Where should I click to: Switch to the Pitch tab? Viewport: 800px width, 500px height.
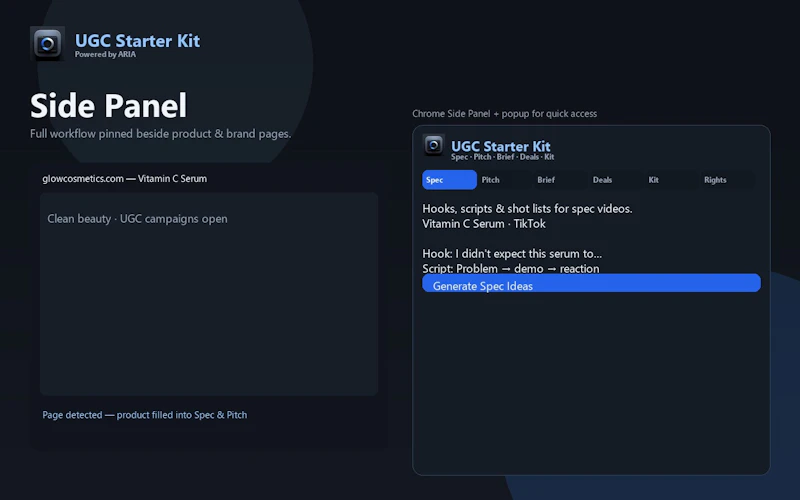pyautogui.click(x=505, y=180)
